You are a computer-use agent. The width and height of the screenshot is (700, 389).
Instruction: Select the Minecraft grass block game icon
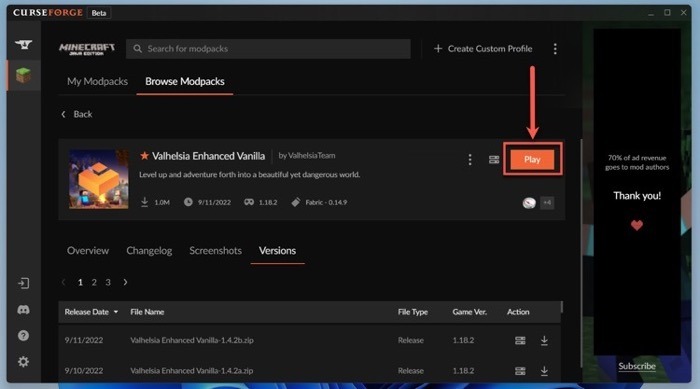point(23,75)
